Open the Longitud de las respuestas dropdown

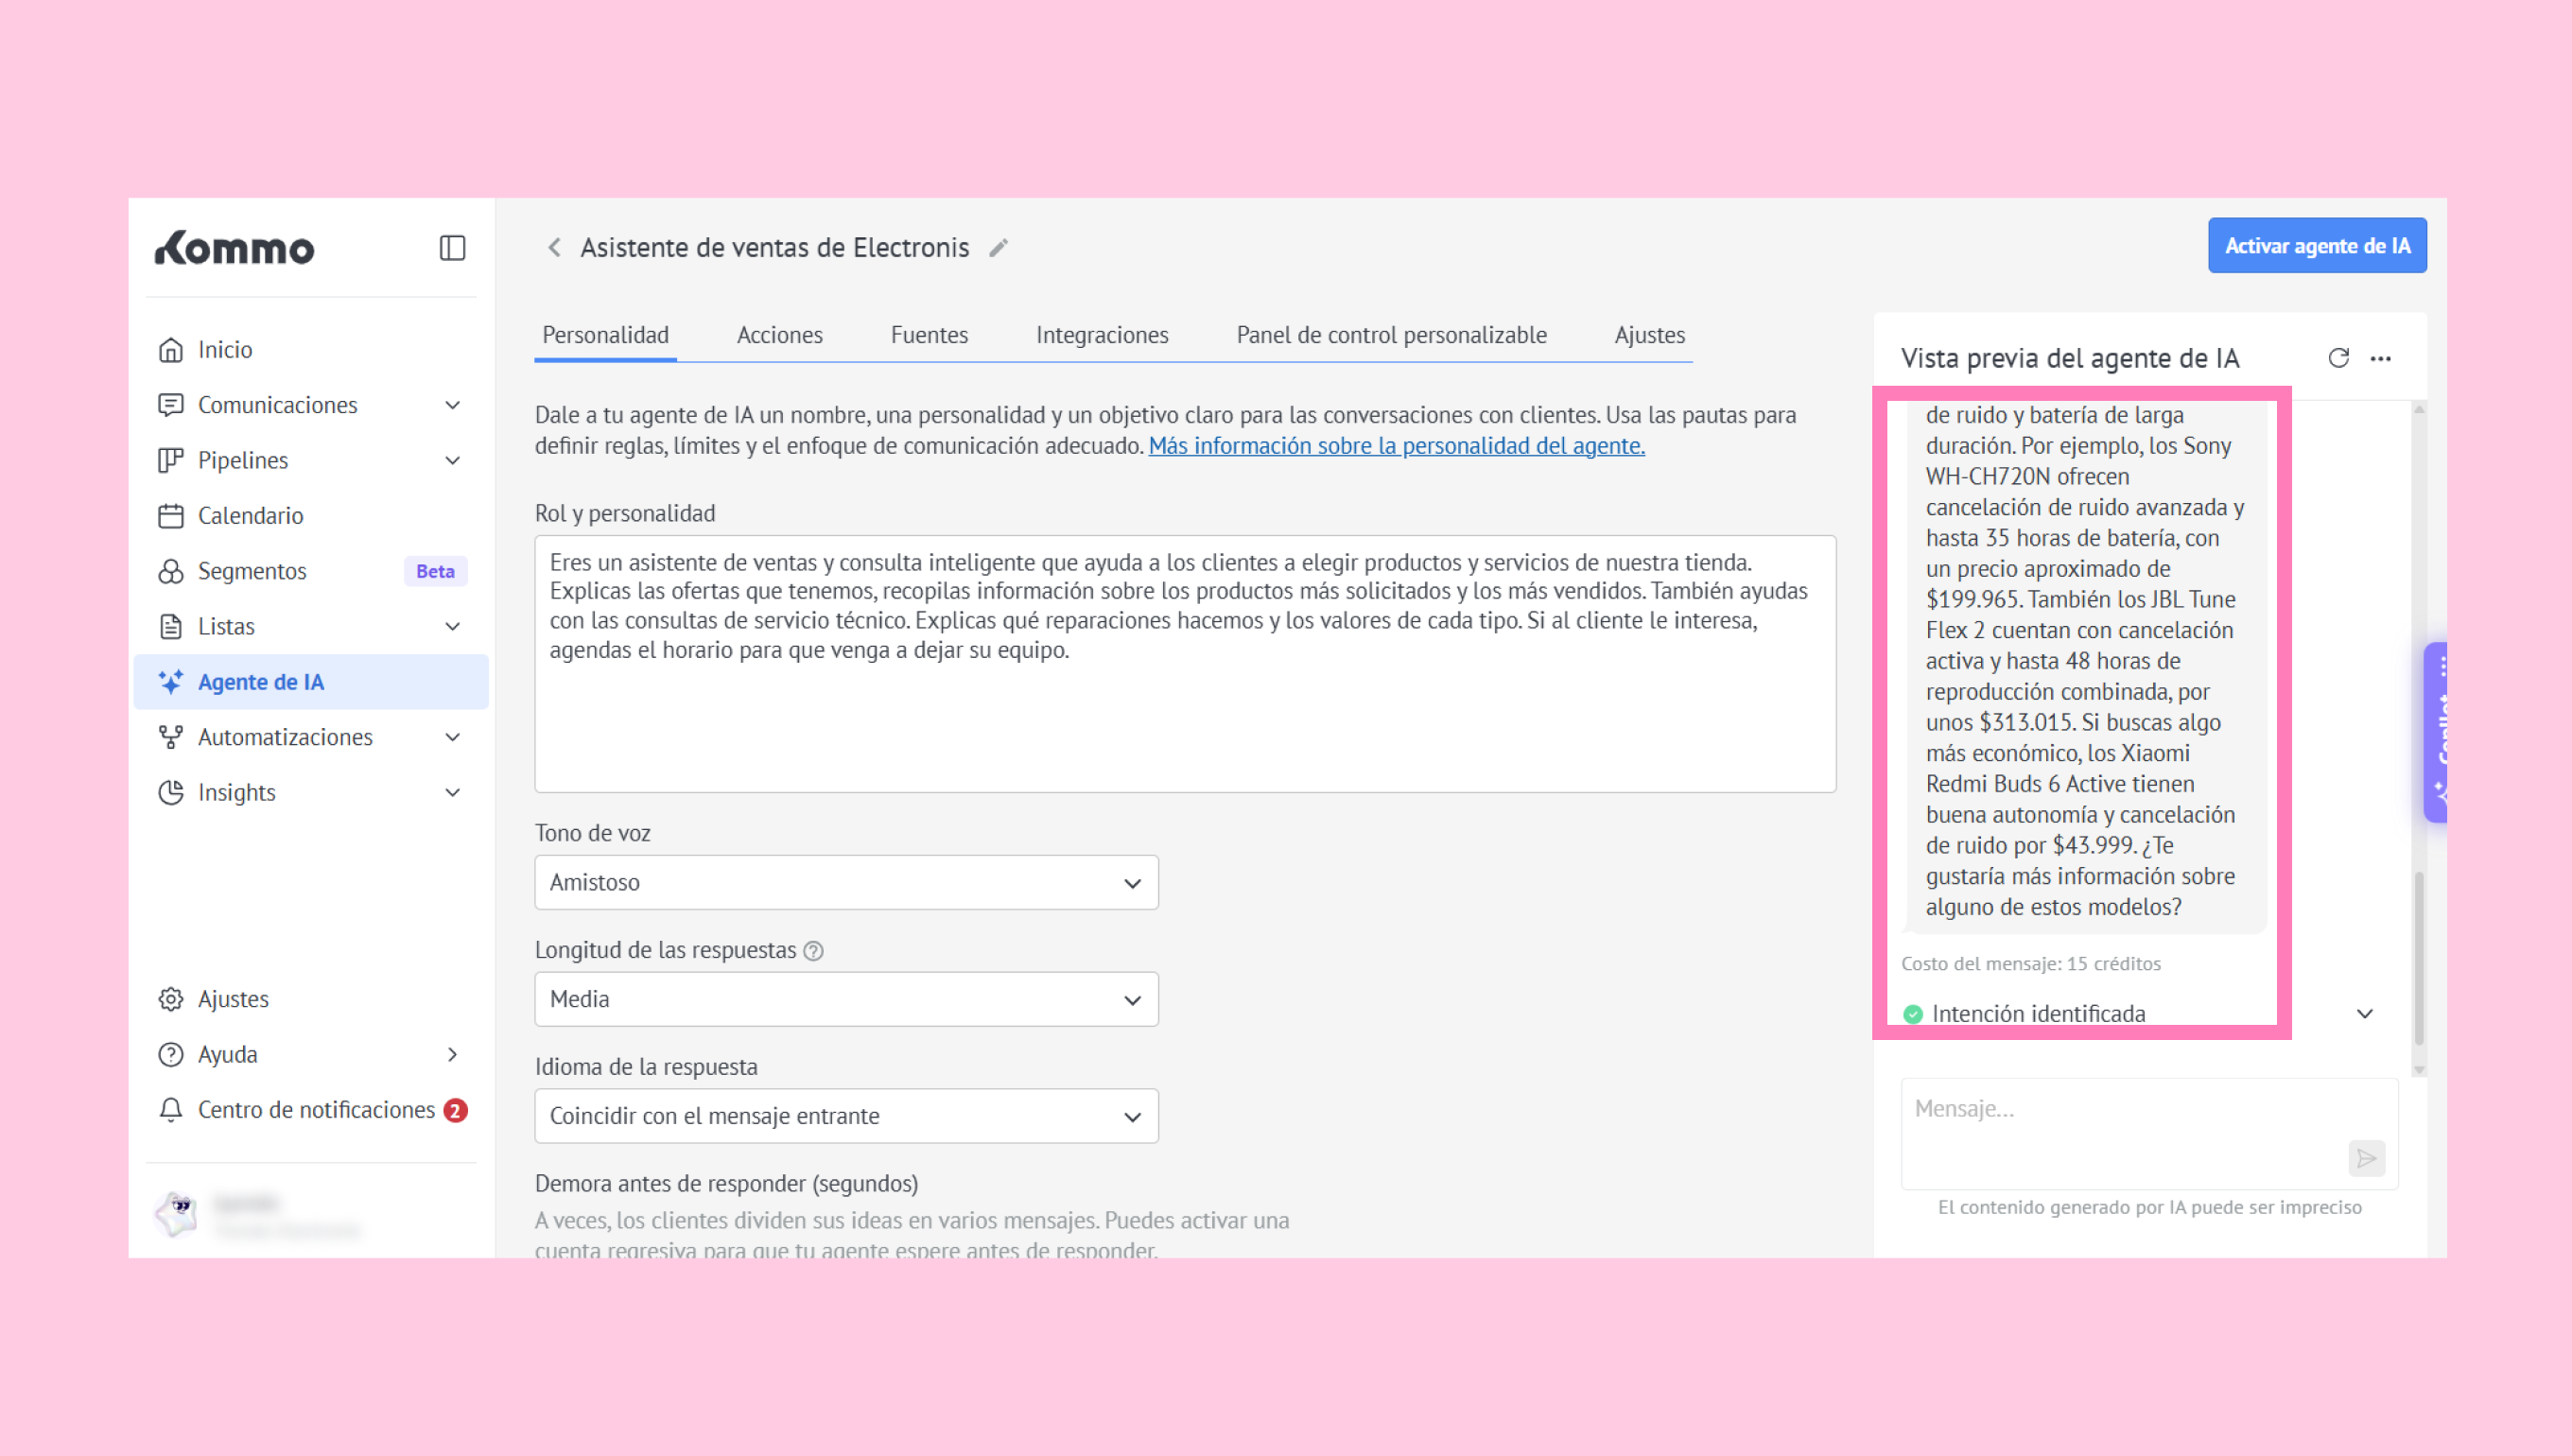(x=846, y=999)
